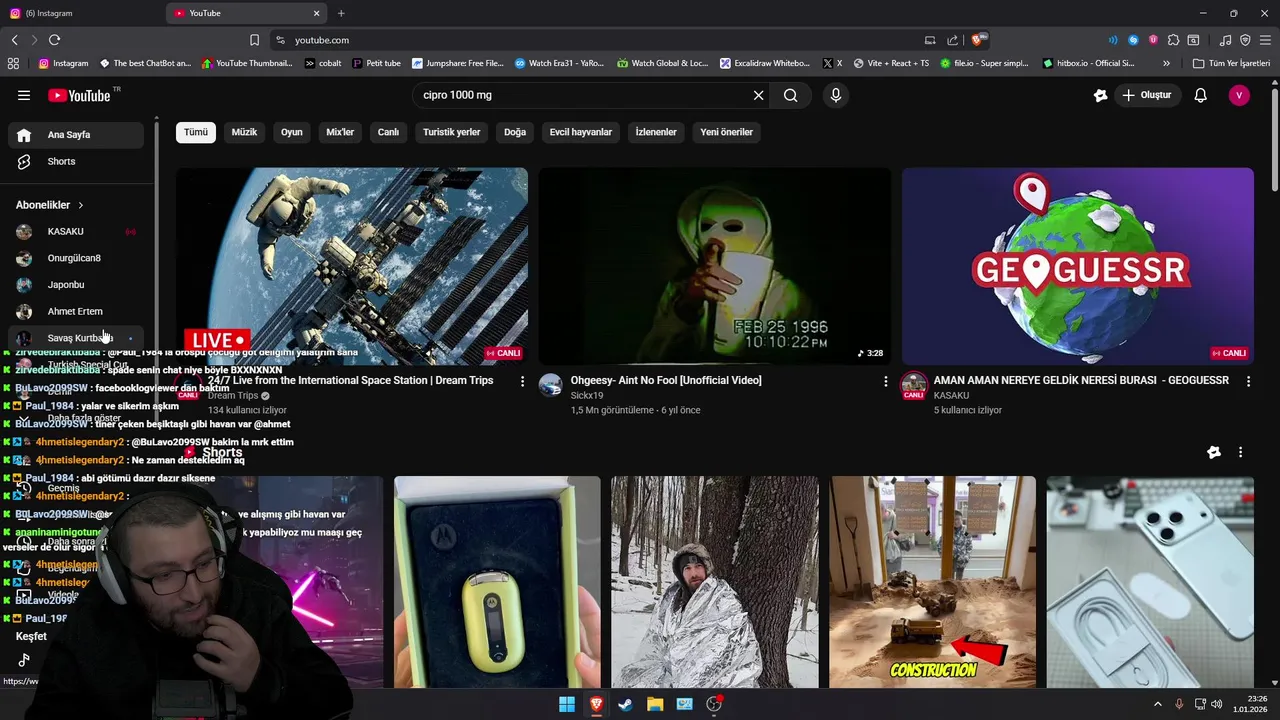Viewport: 1280px width, 720px height.
Task: Select the Yeni öneriler filter chip
Action: coord(727,132)
